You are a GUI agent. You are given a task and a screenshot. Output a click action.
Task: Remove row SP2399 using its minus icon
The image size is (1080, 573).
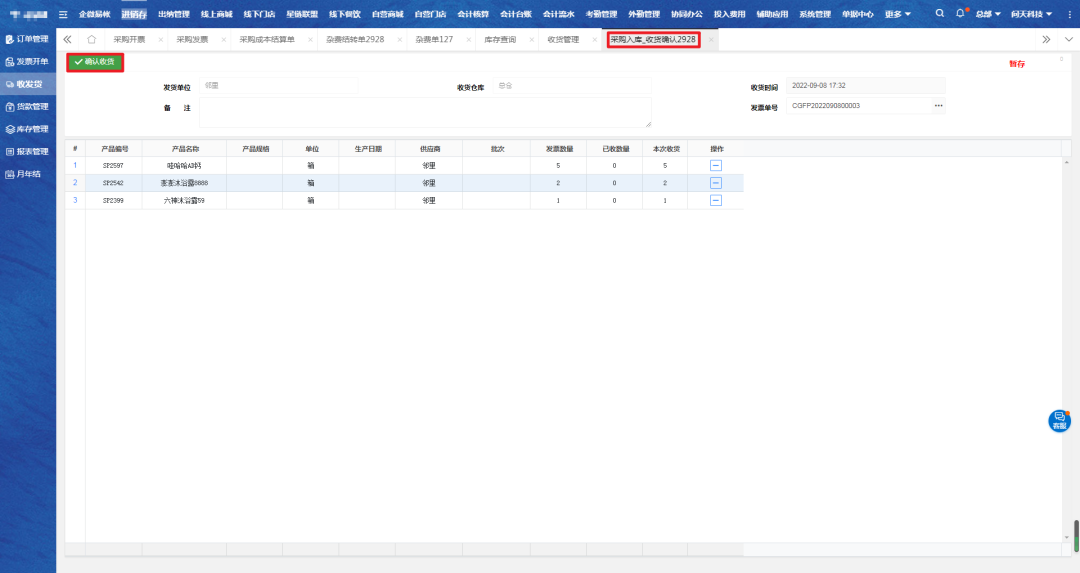[x=716, y=200]
